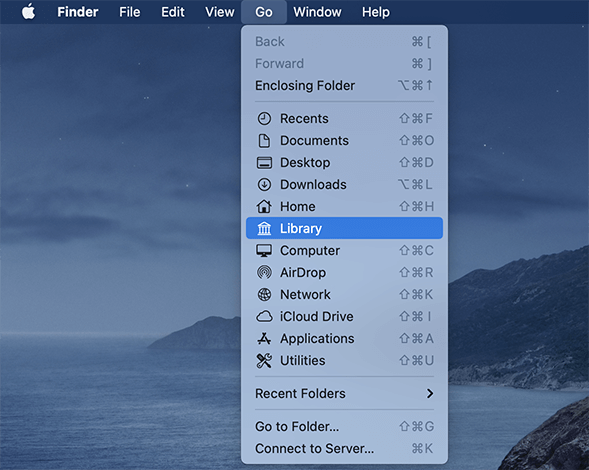The image size is (589, 470).
Task: Open the View menu
Action: (x=220, y=12)
